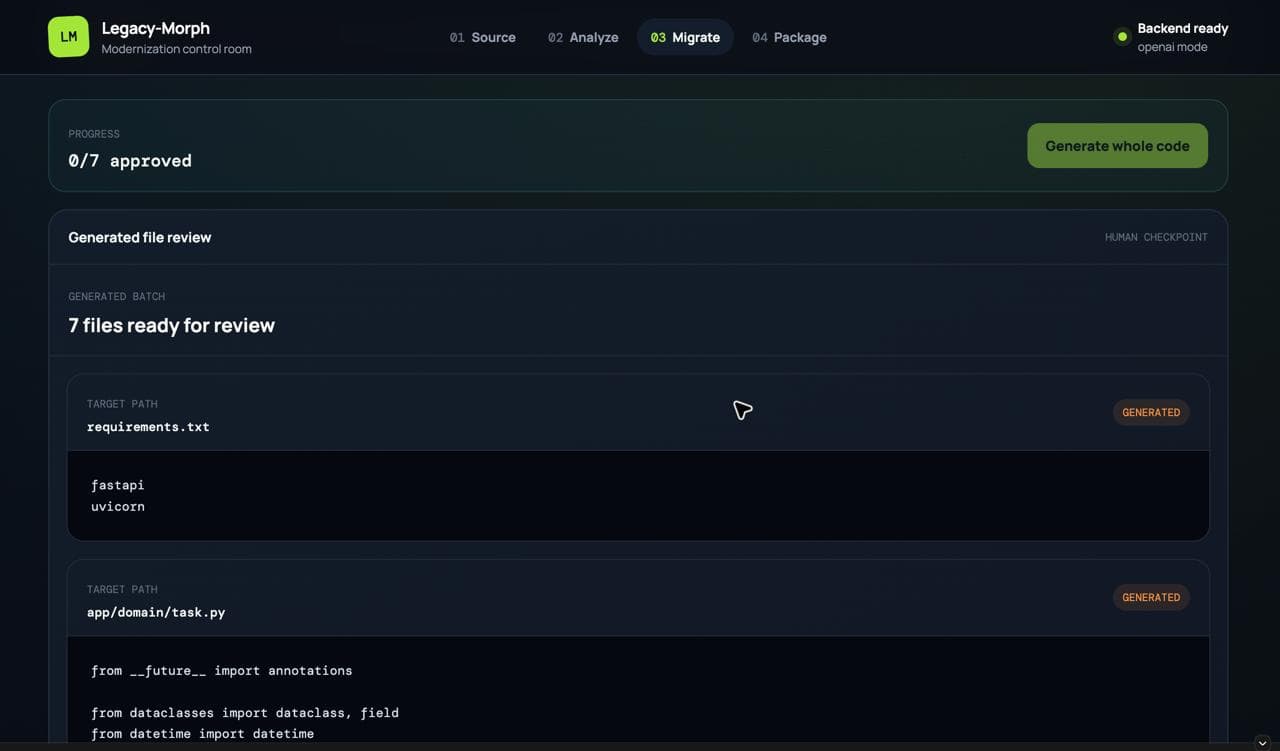Screen dimensions: 1280x751
Task: Click the Backend ready status text
Action: (1183, 28)
